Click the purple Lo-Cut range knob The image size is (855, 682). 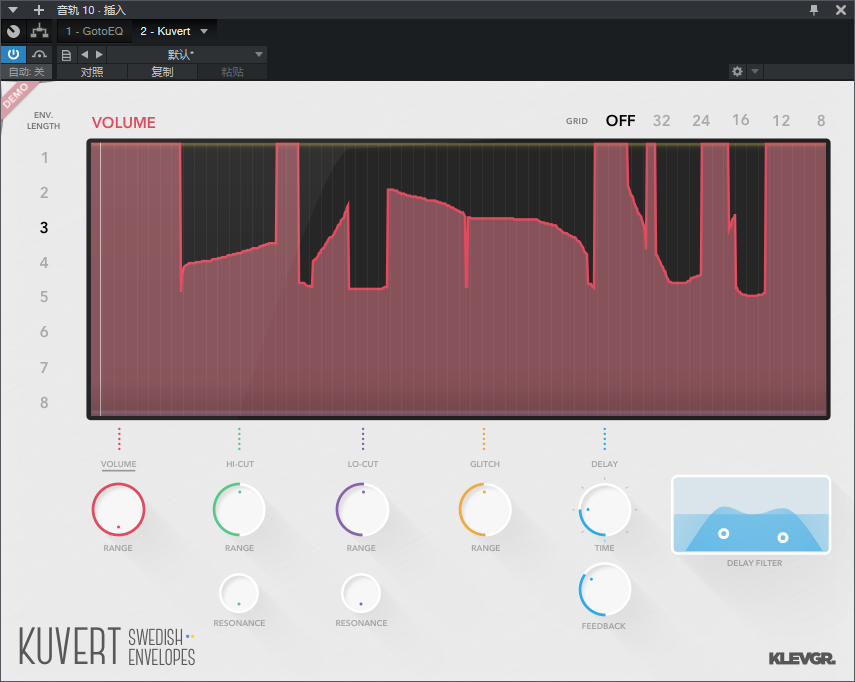[362, 510]
